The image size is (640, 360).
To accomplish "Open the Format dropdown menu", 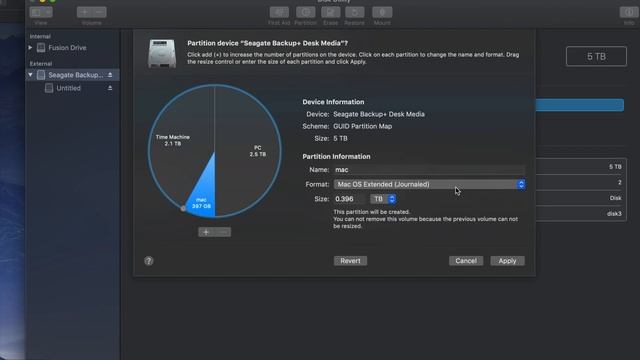I will click(x=429, y=184).
